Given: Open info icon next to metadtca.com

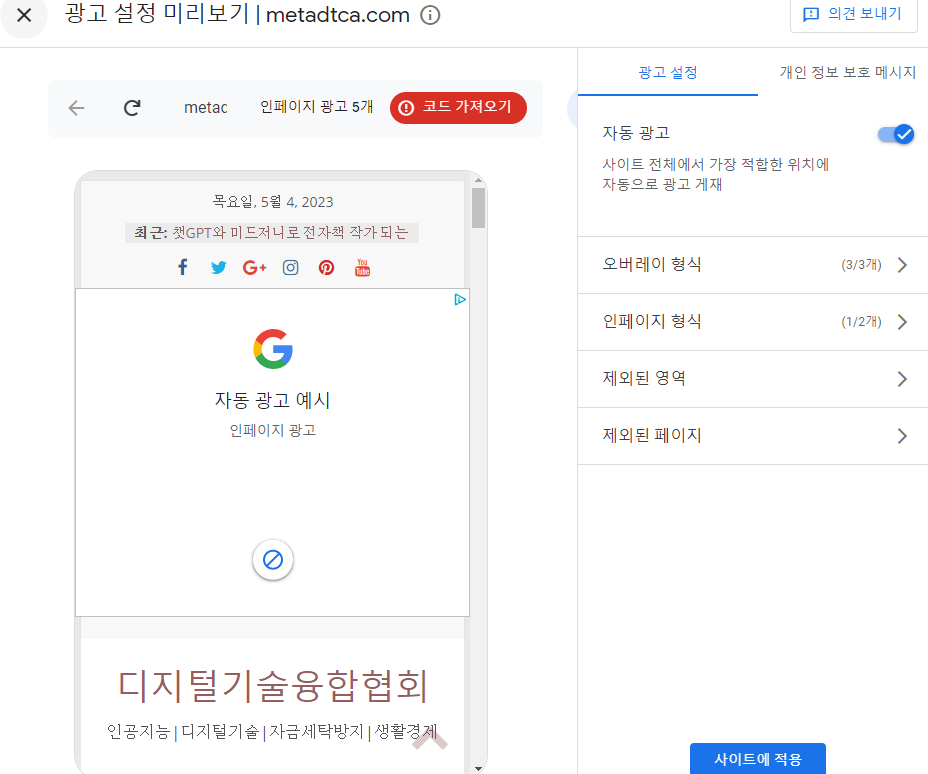Looking at the screenshot, I should pos(430,15).
